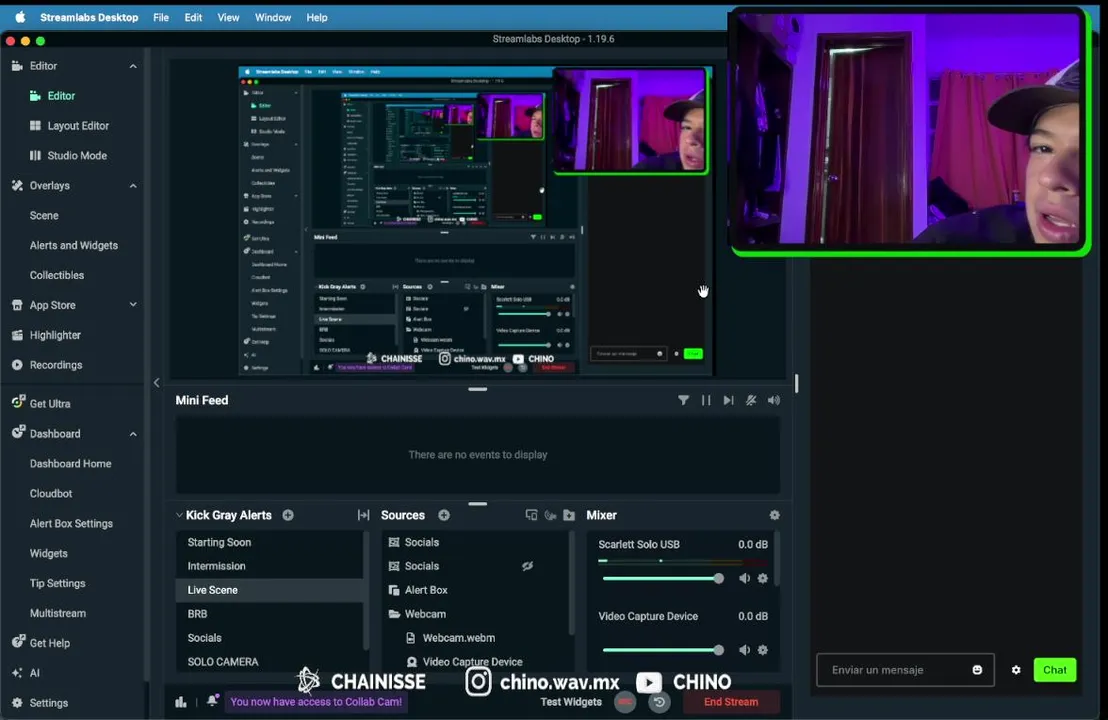Select the Alert Box source

pyautogui.click(x=476, y=590)
